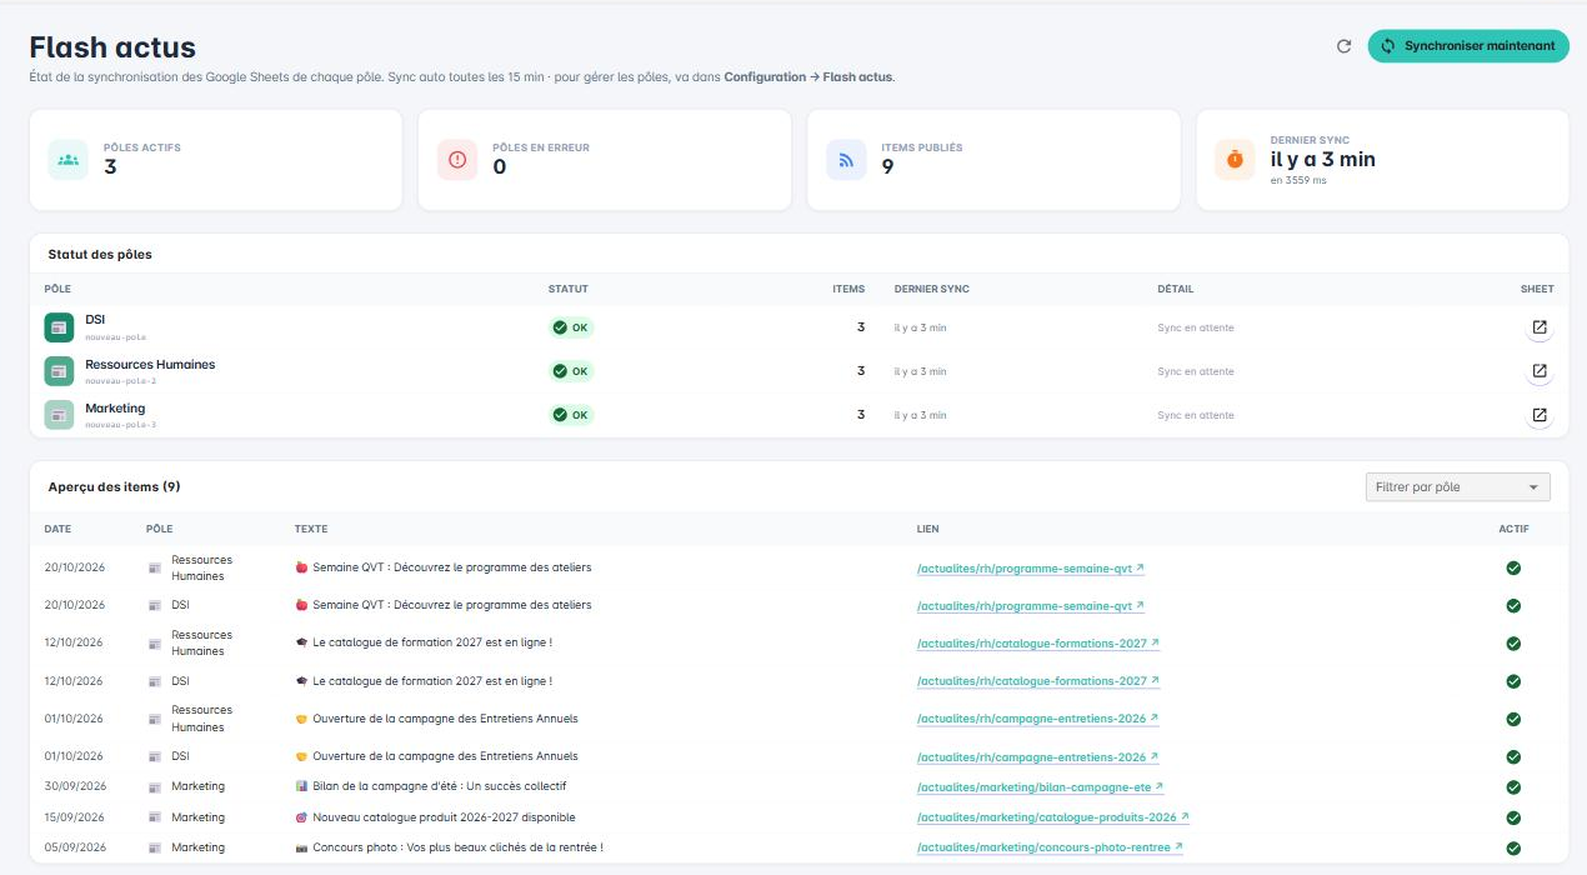Open the bilan-campagne-ete marketing link

click(1040, 787)
